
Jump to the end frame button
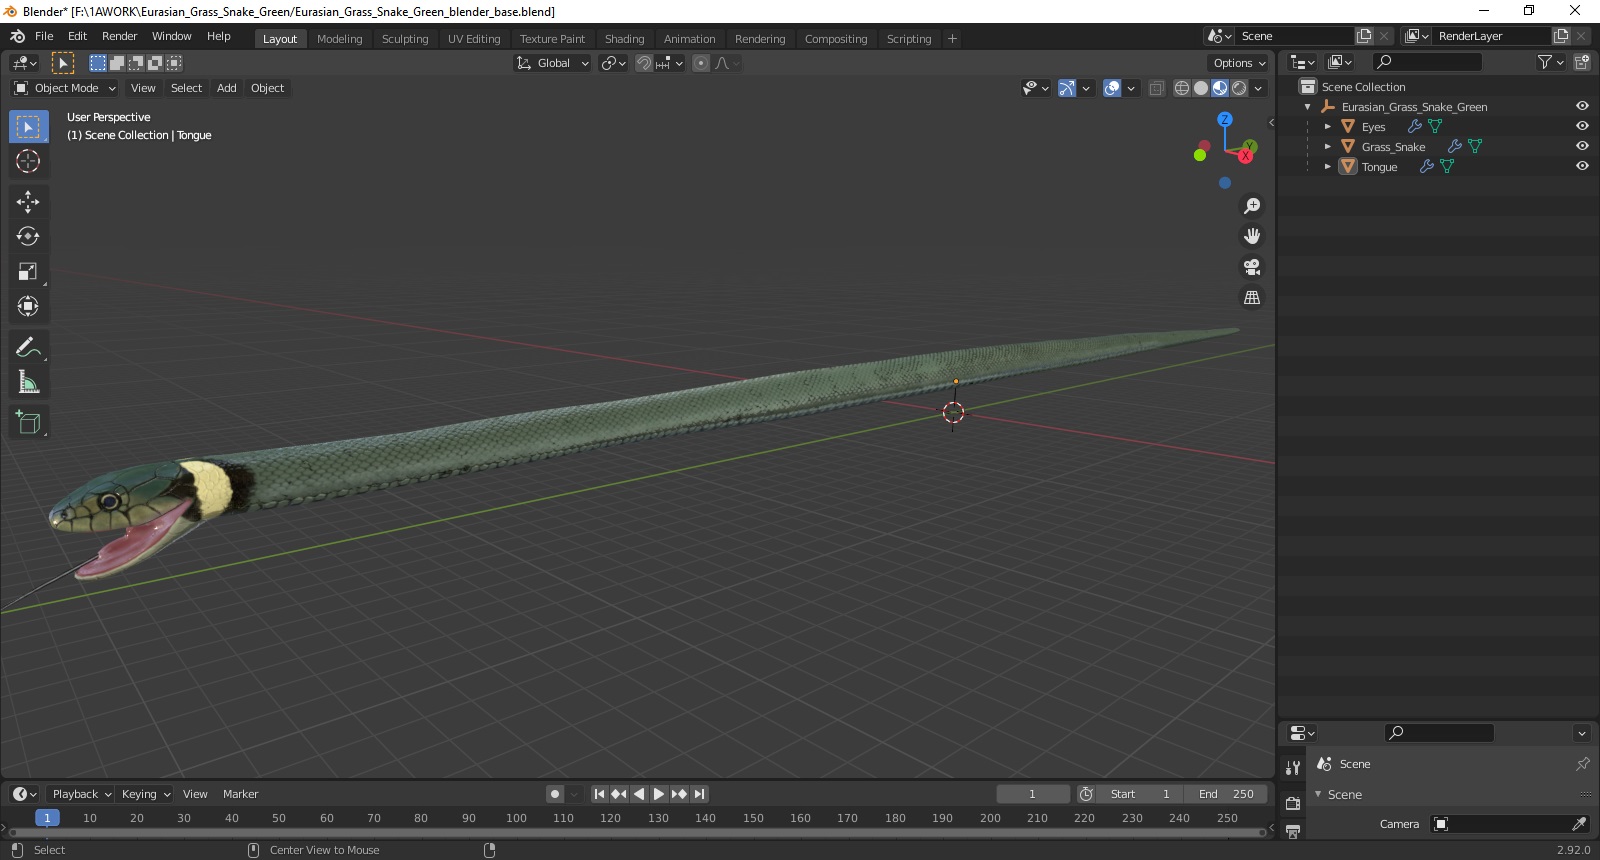[x=700, y=794]
